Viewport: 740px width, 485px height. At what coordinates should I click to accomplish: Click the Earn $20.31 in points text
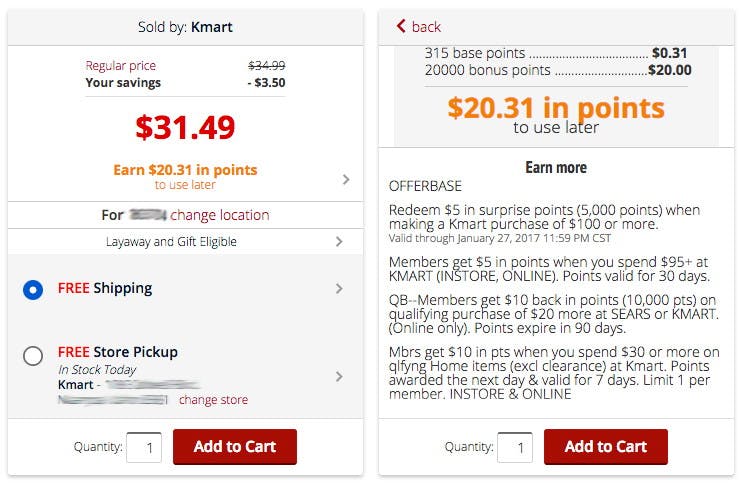tap(185, 170)
